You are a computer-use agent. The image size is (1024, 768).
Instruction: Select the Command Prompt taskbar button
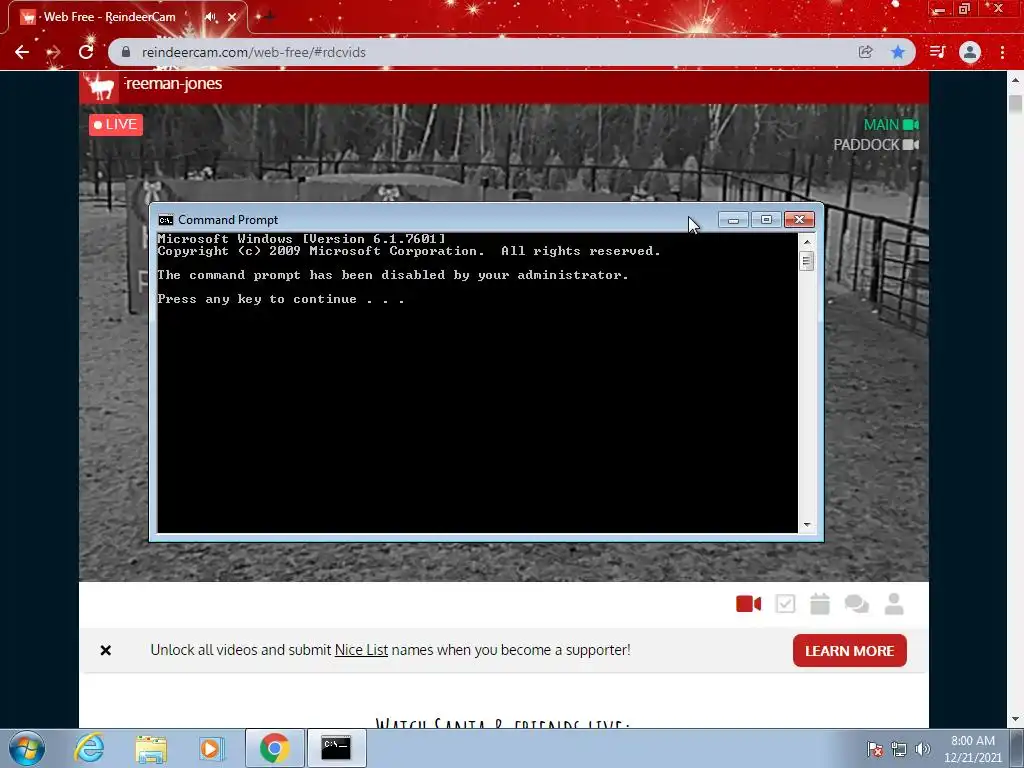tap(336, 748)
